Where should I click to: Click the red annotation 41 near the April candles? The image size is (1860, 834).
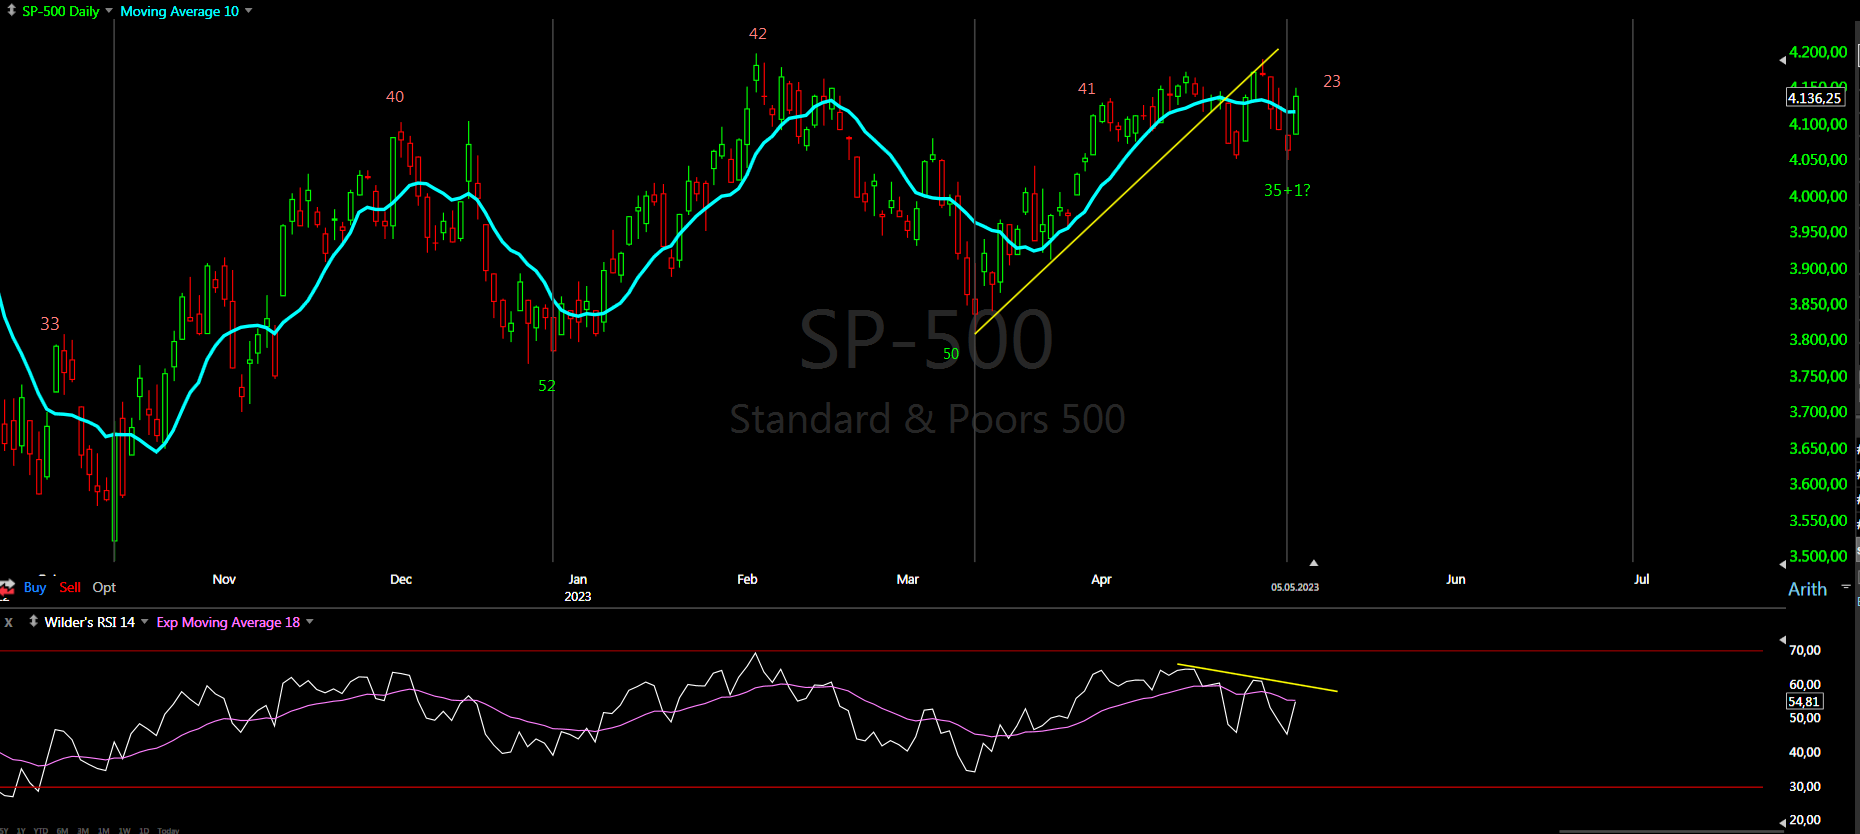[x=1087, y=89]
